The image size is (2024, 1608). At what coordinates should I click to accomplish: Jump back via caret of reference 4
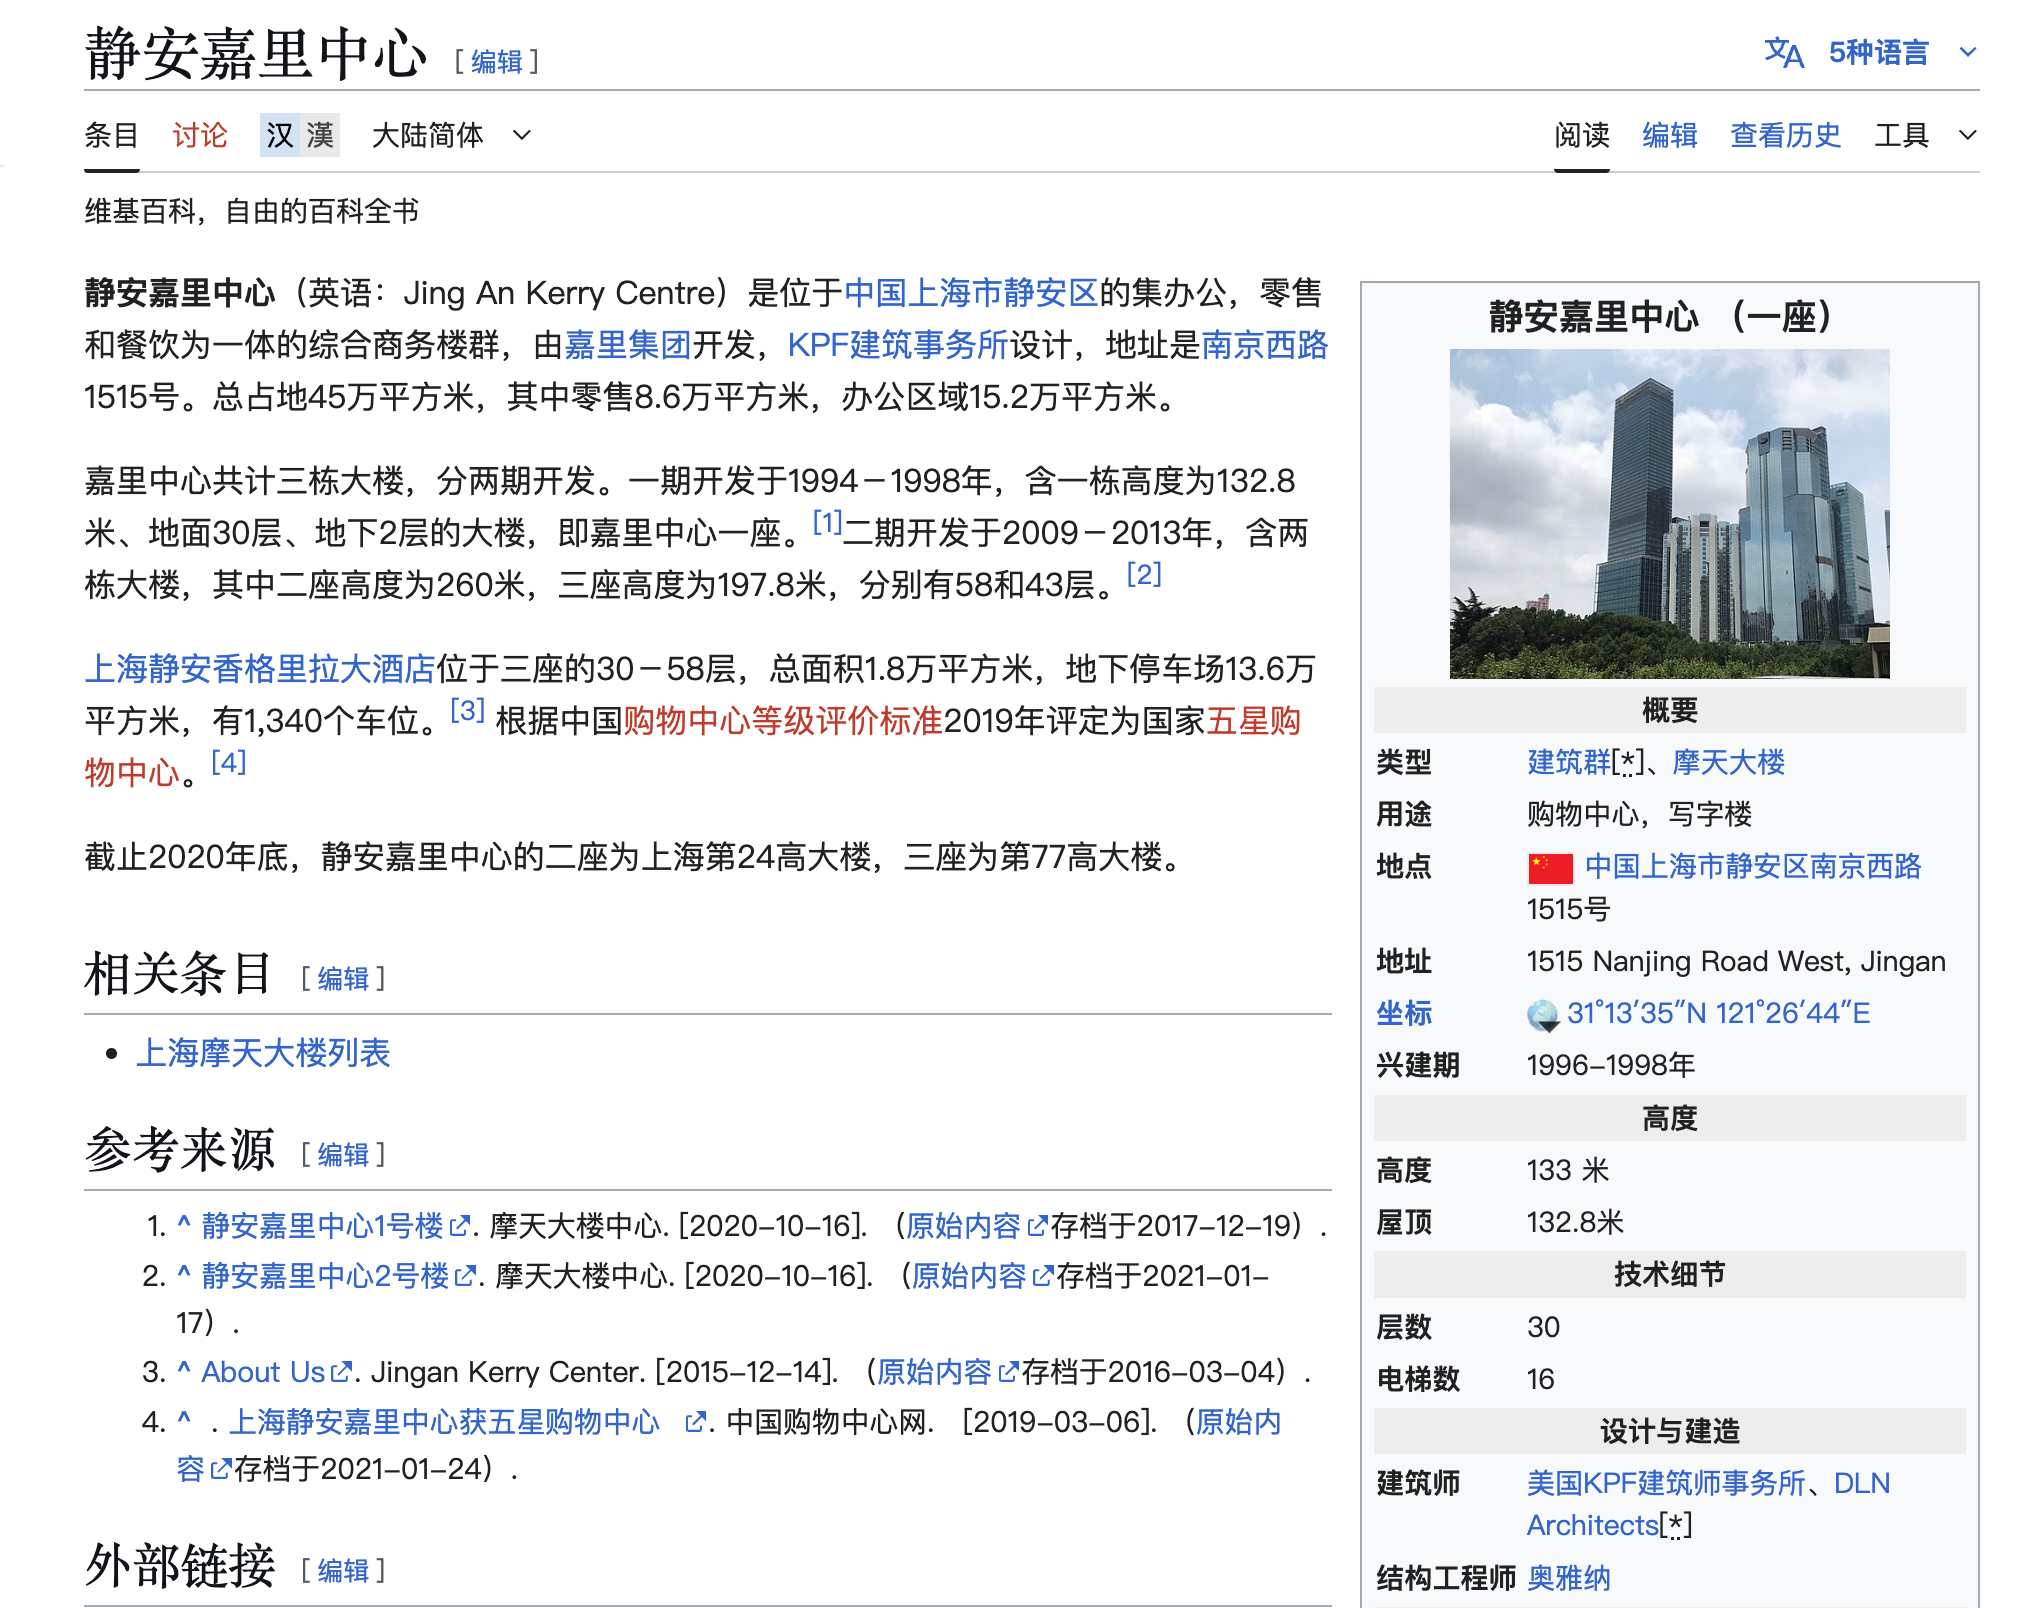184,1418
